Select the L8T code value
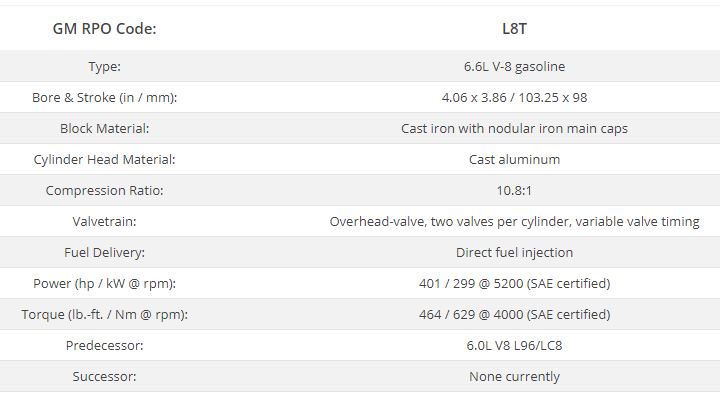Screen dimensions: 720x396 pyautogui.click(x=514, y=28)
